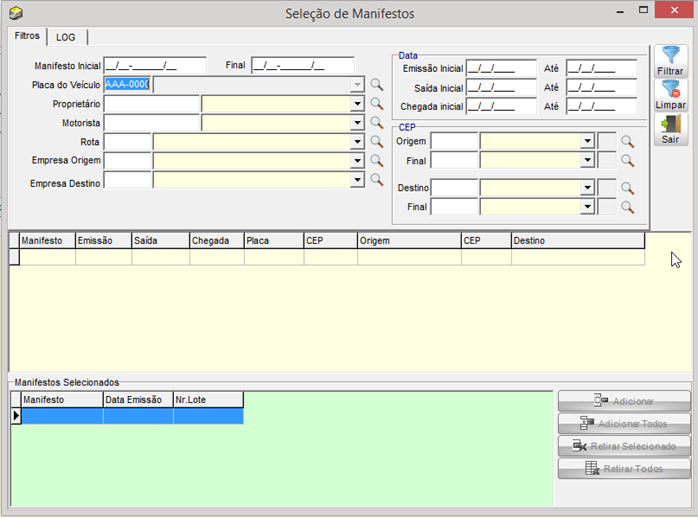The image size is (698, 518).
Task: Click the Retirar Selecionado button
Action: (624, 446)
